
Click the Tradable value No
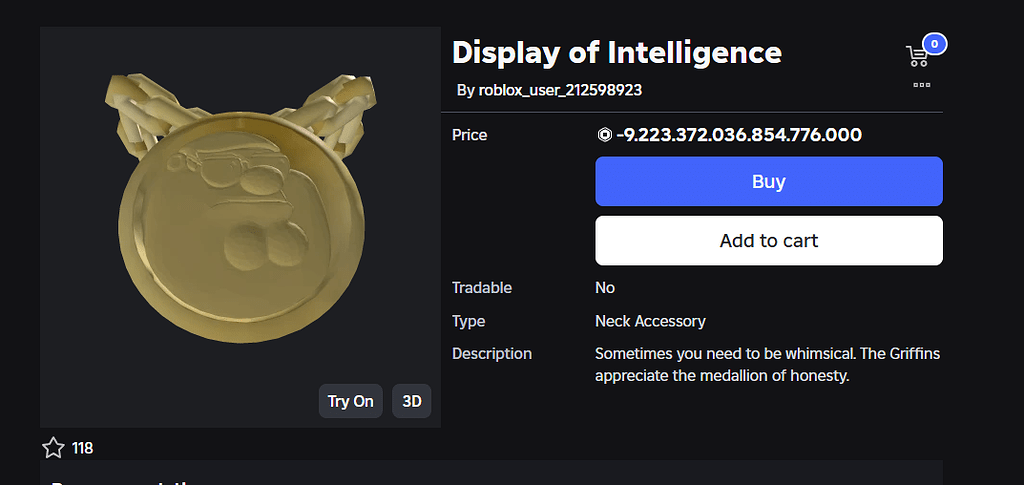pos(605,288)
